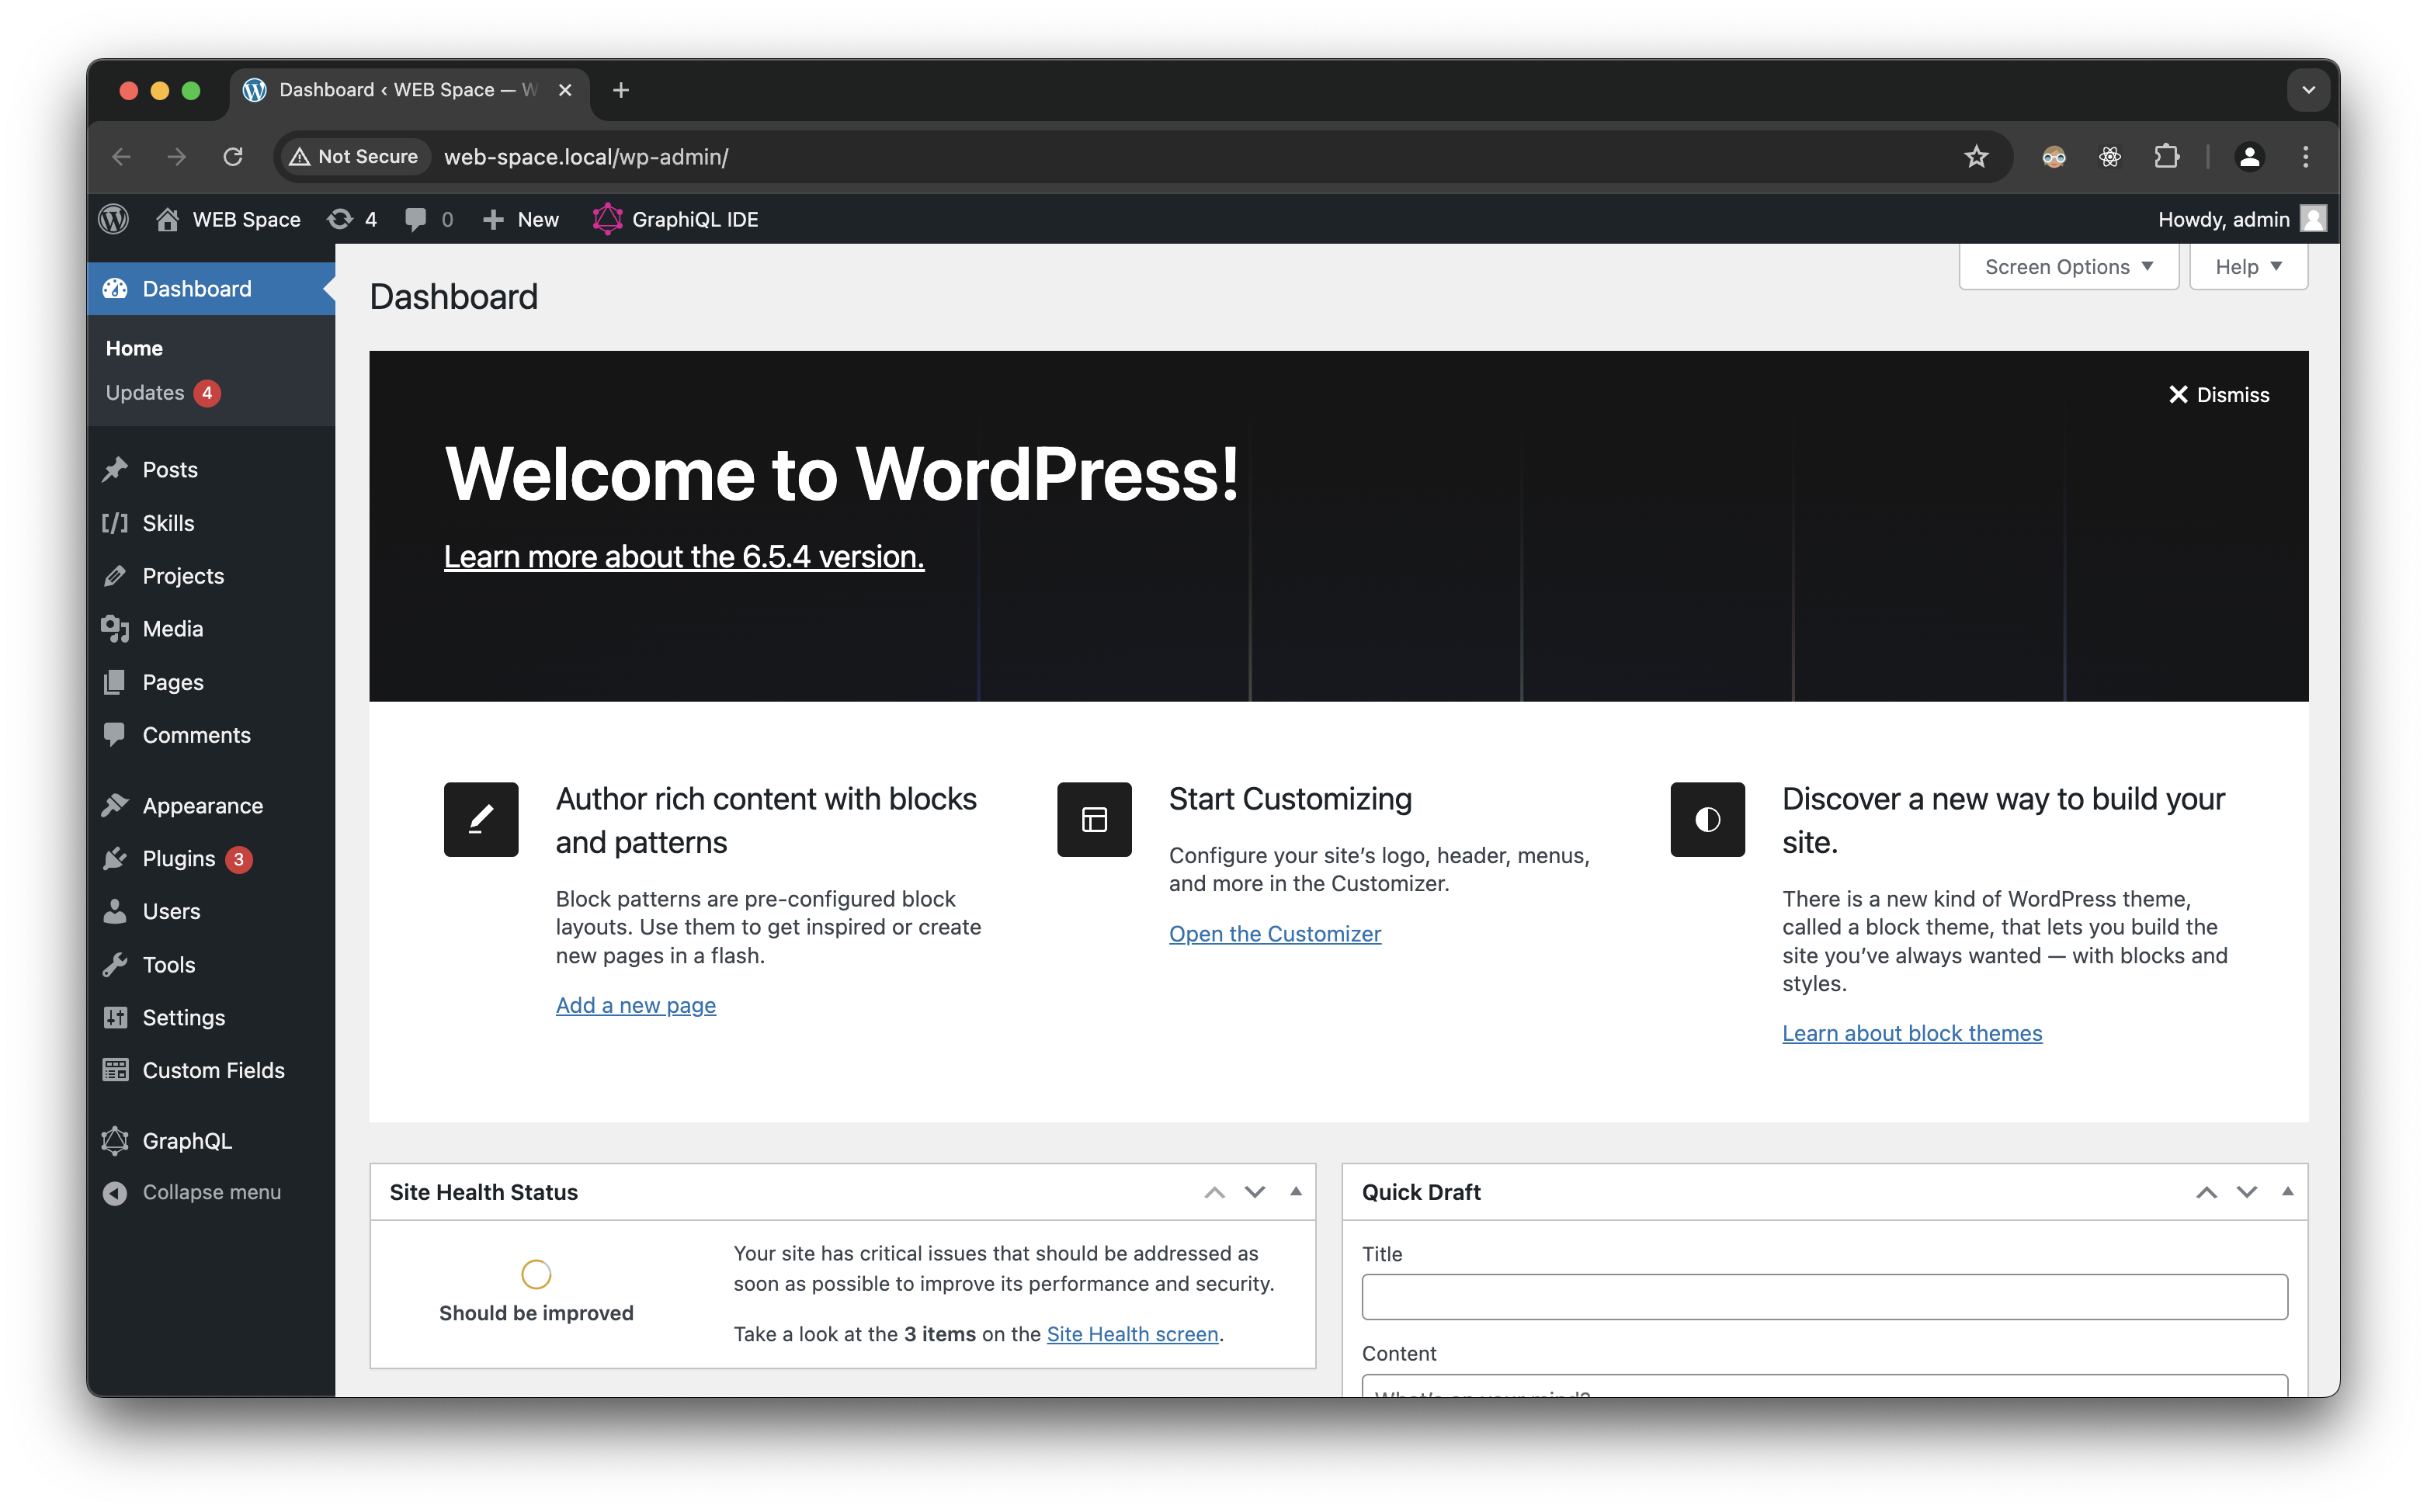2427x1512 pixels.
Task: Move the Quick Draft panel up
Action: [x=2205, y=1191]
